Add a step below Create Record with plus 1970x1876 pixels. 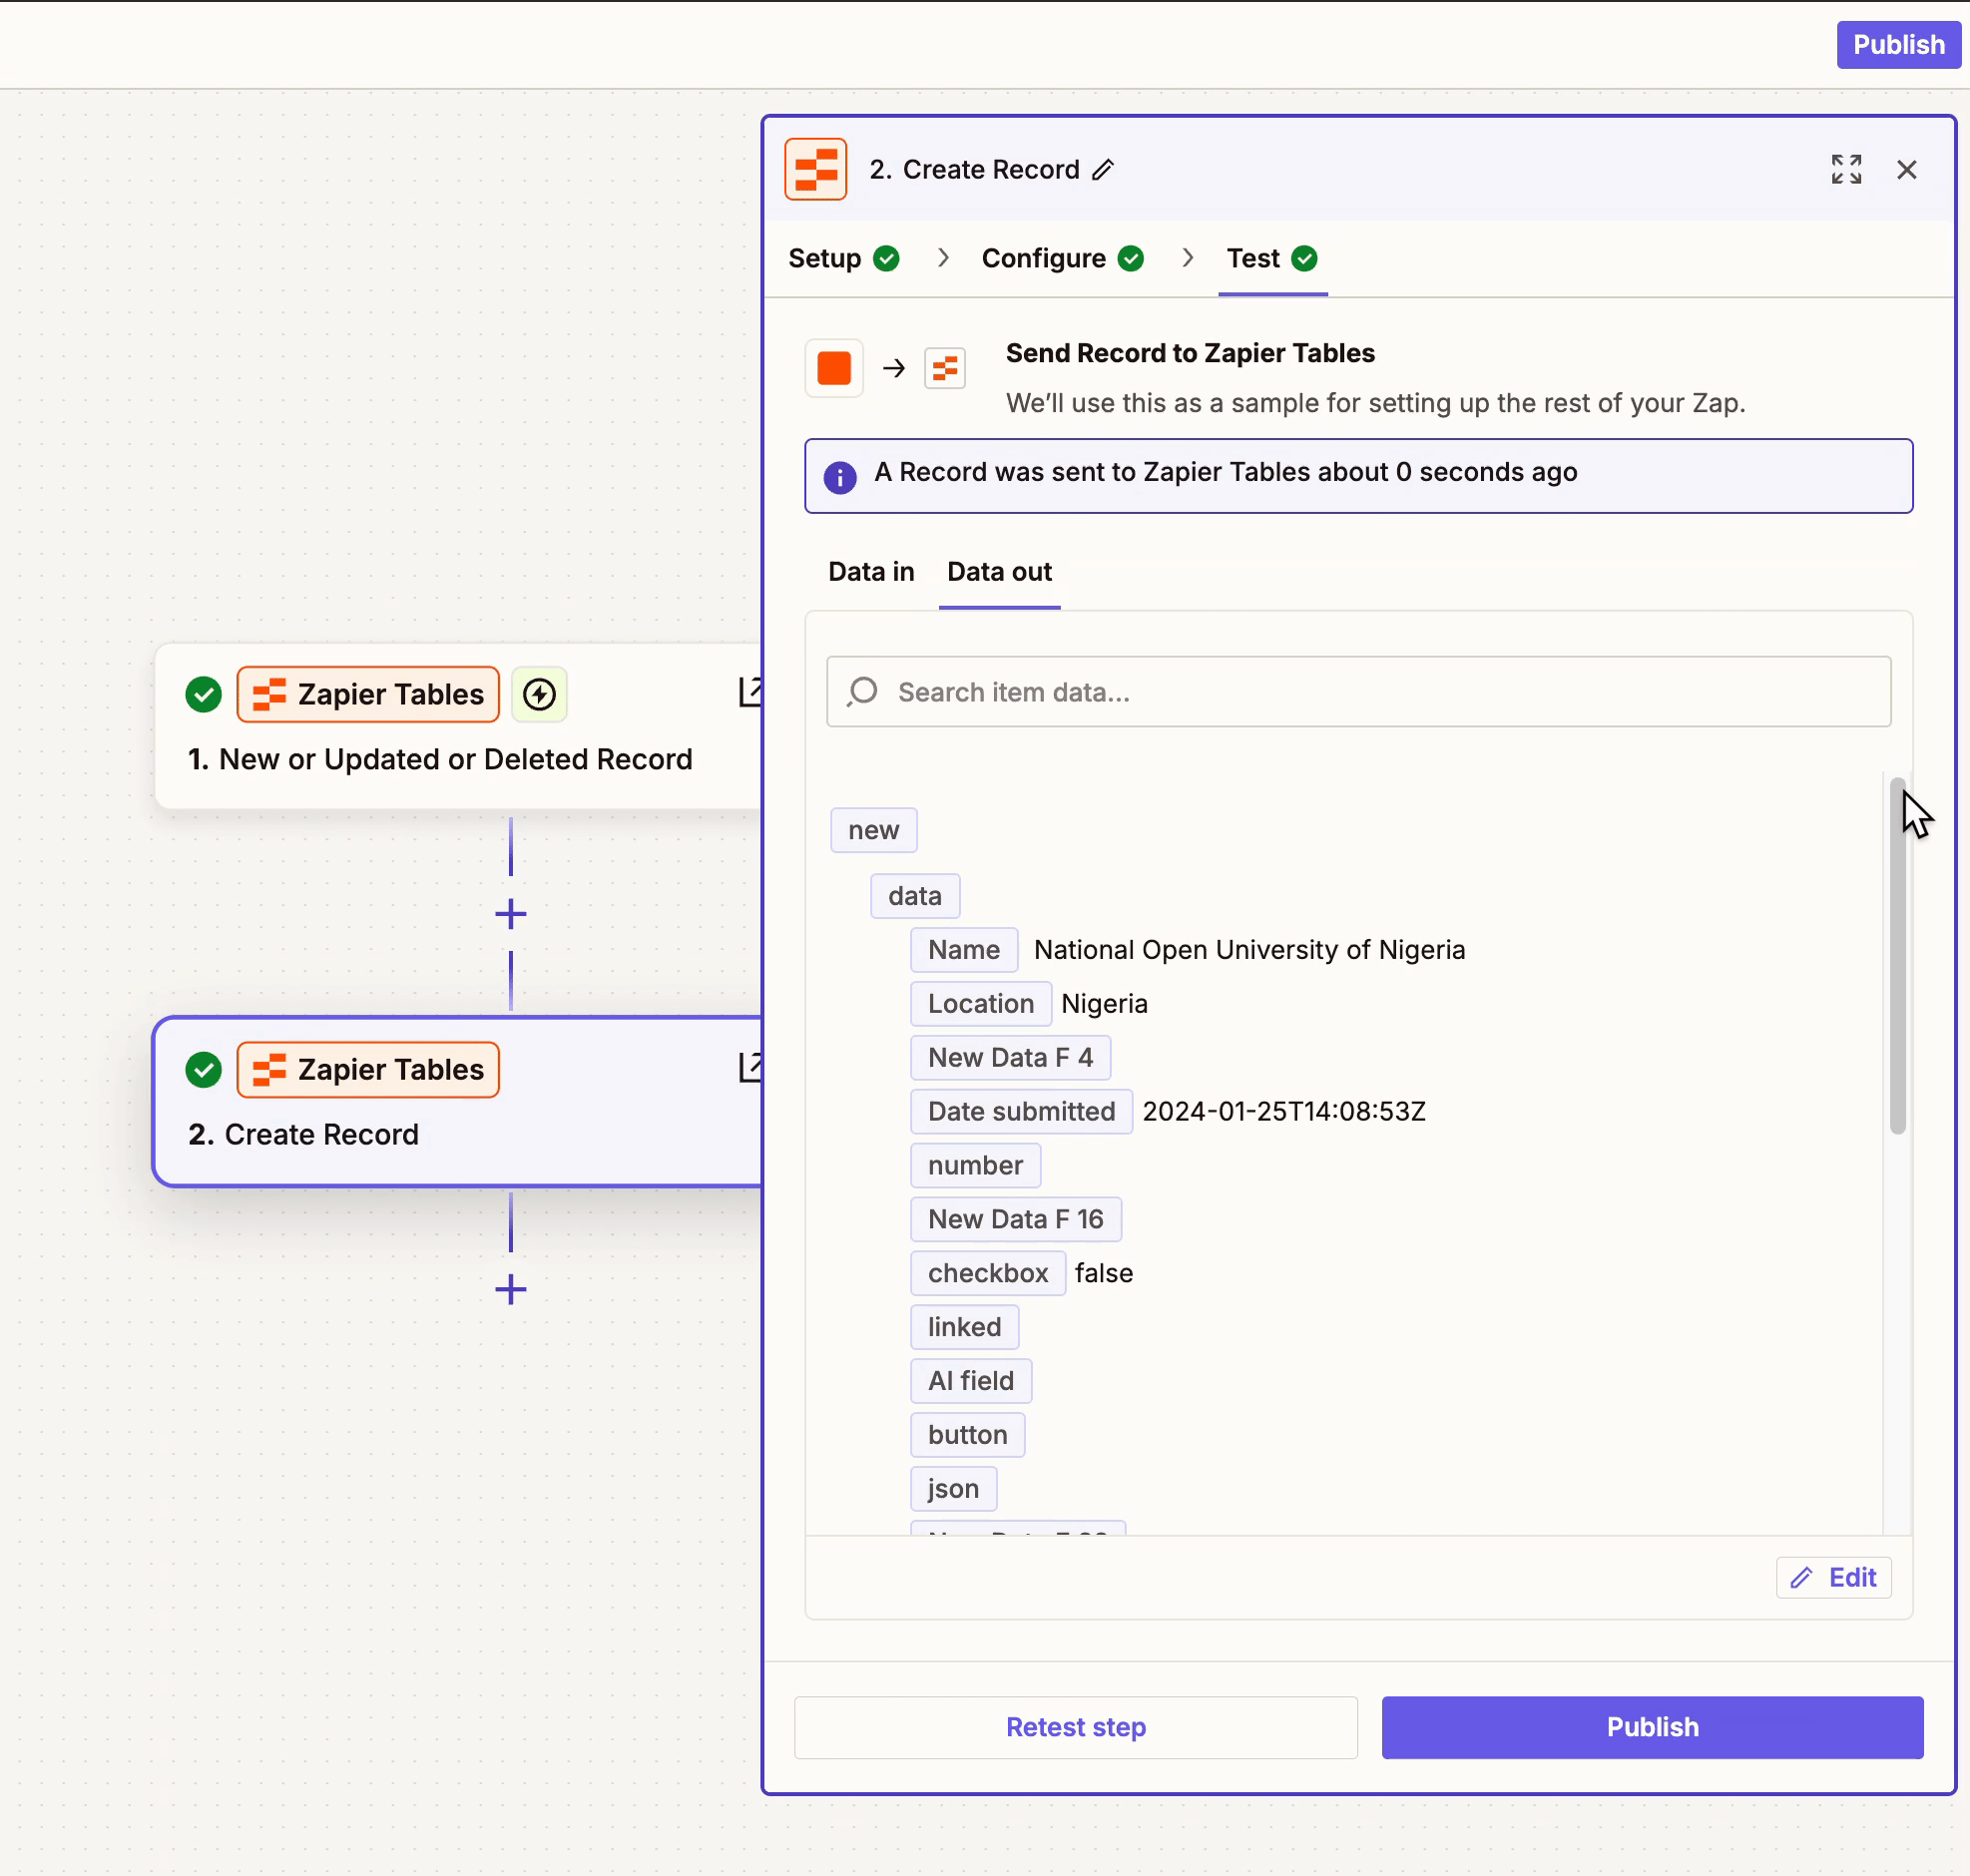coord(510,1289)
